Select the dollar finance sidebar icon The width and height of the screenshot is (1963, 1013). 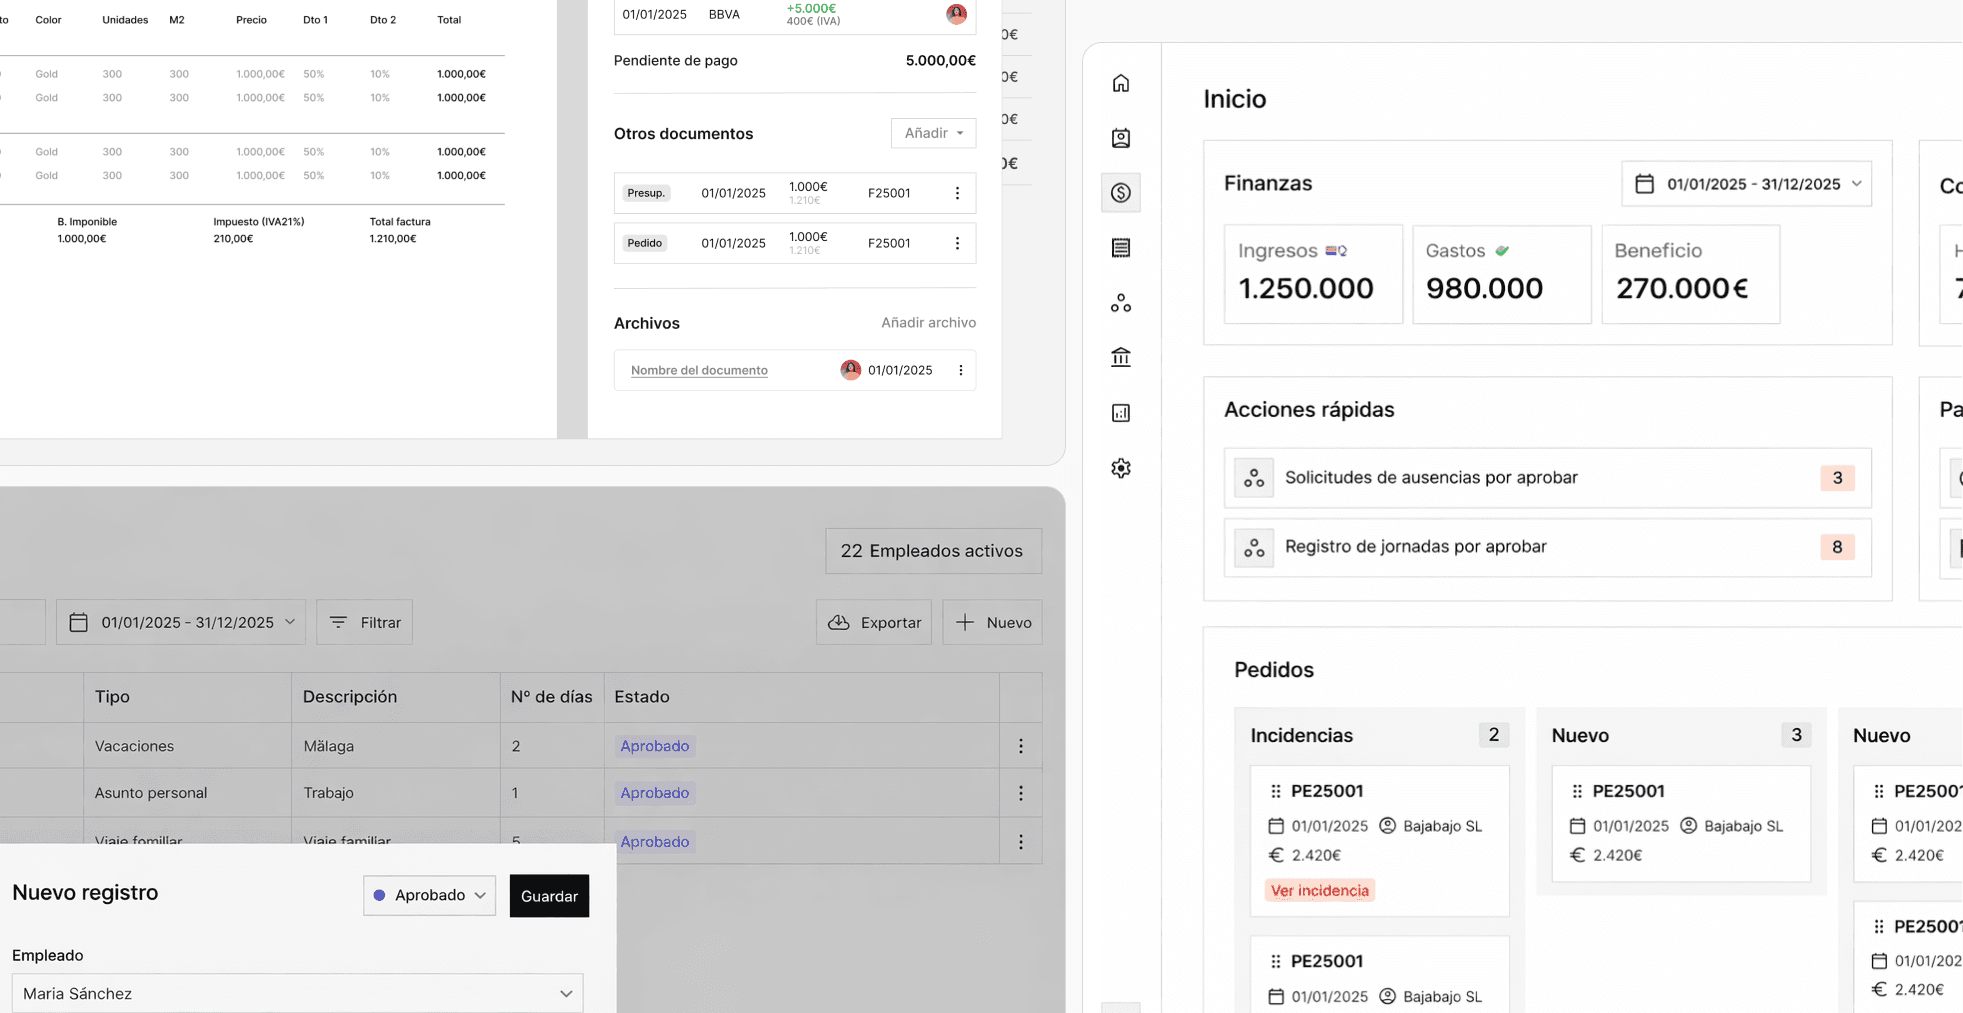click(1120, 193)
